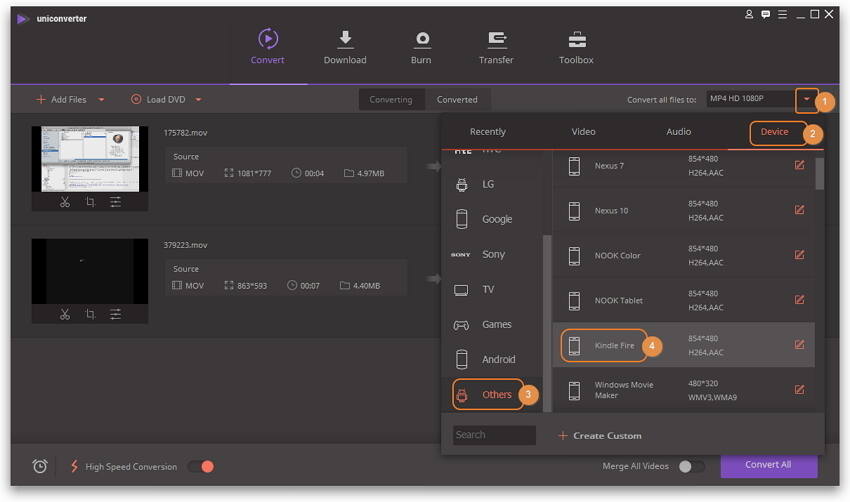Choose the Sony device category
The image size is (850, 502).
[493, 254]
